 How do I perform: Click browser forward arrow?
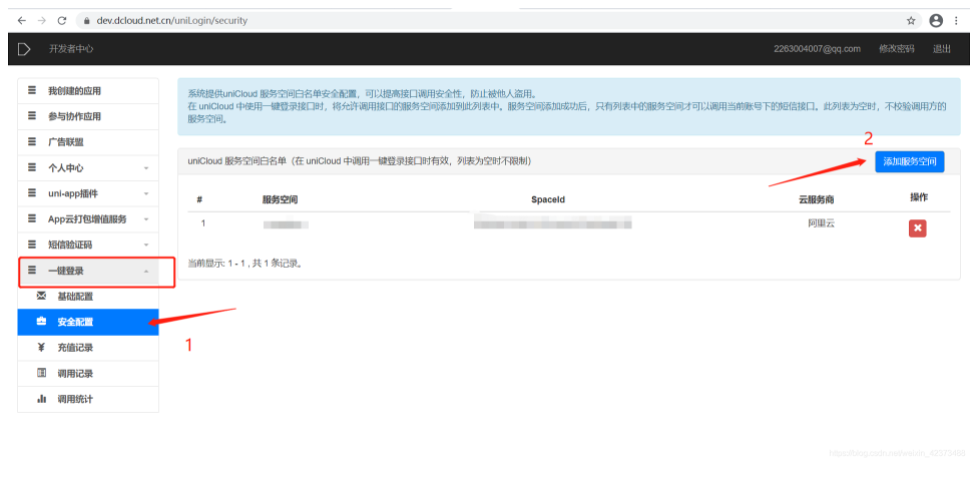point(41,20)
